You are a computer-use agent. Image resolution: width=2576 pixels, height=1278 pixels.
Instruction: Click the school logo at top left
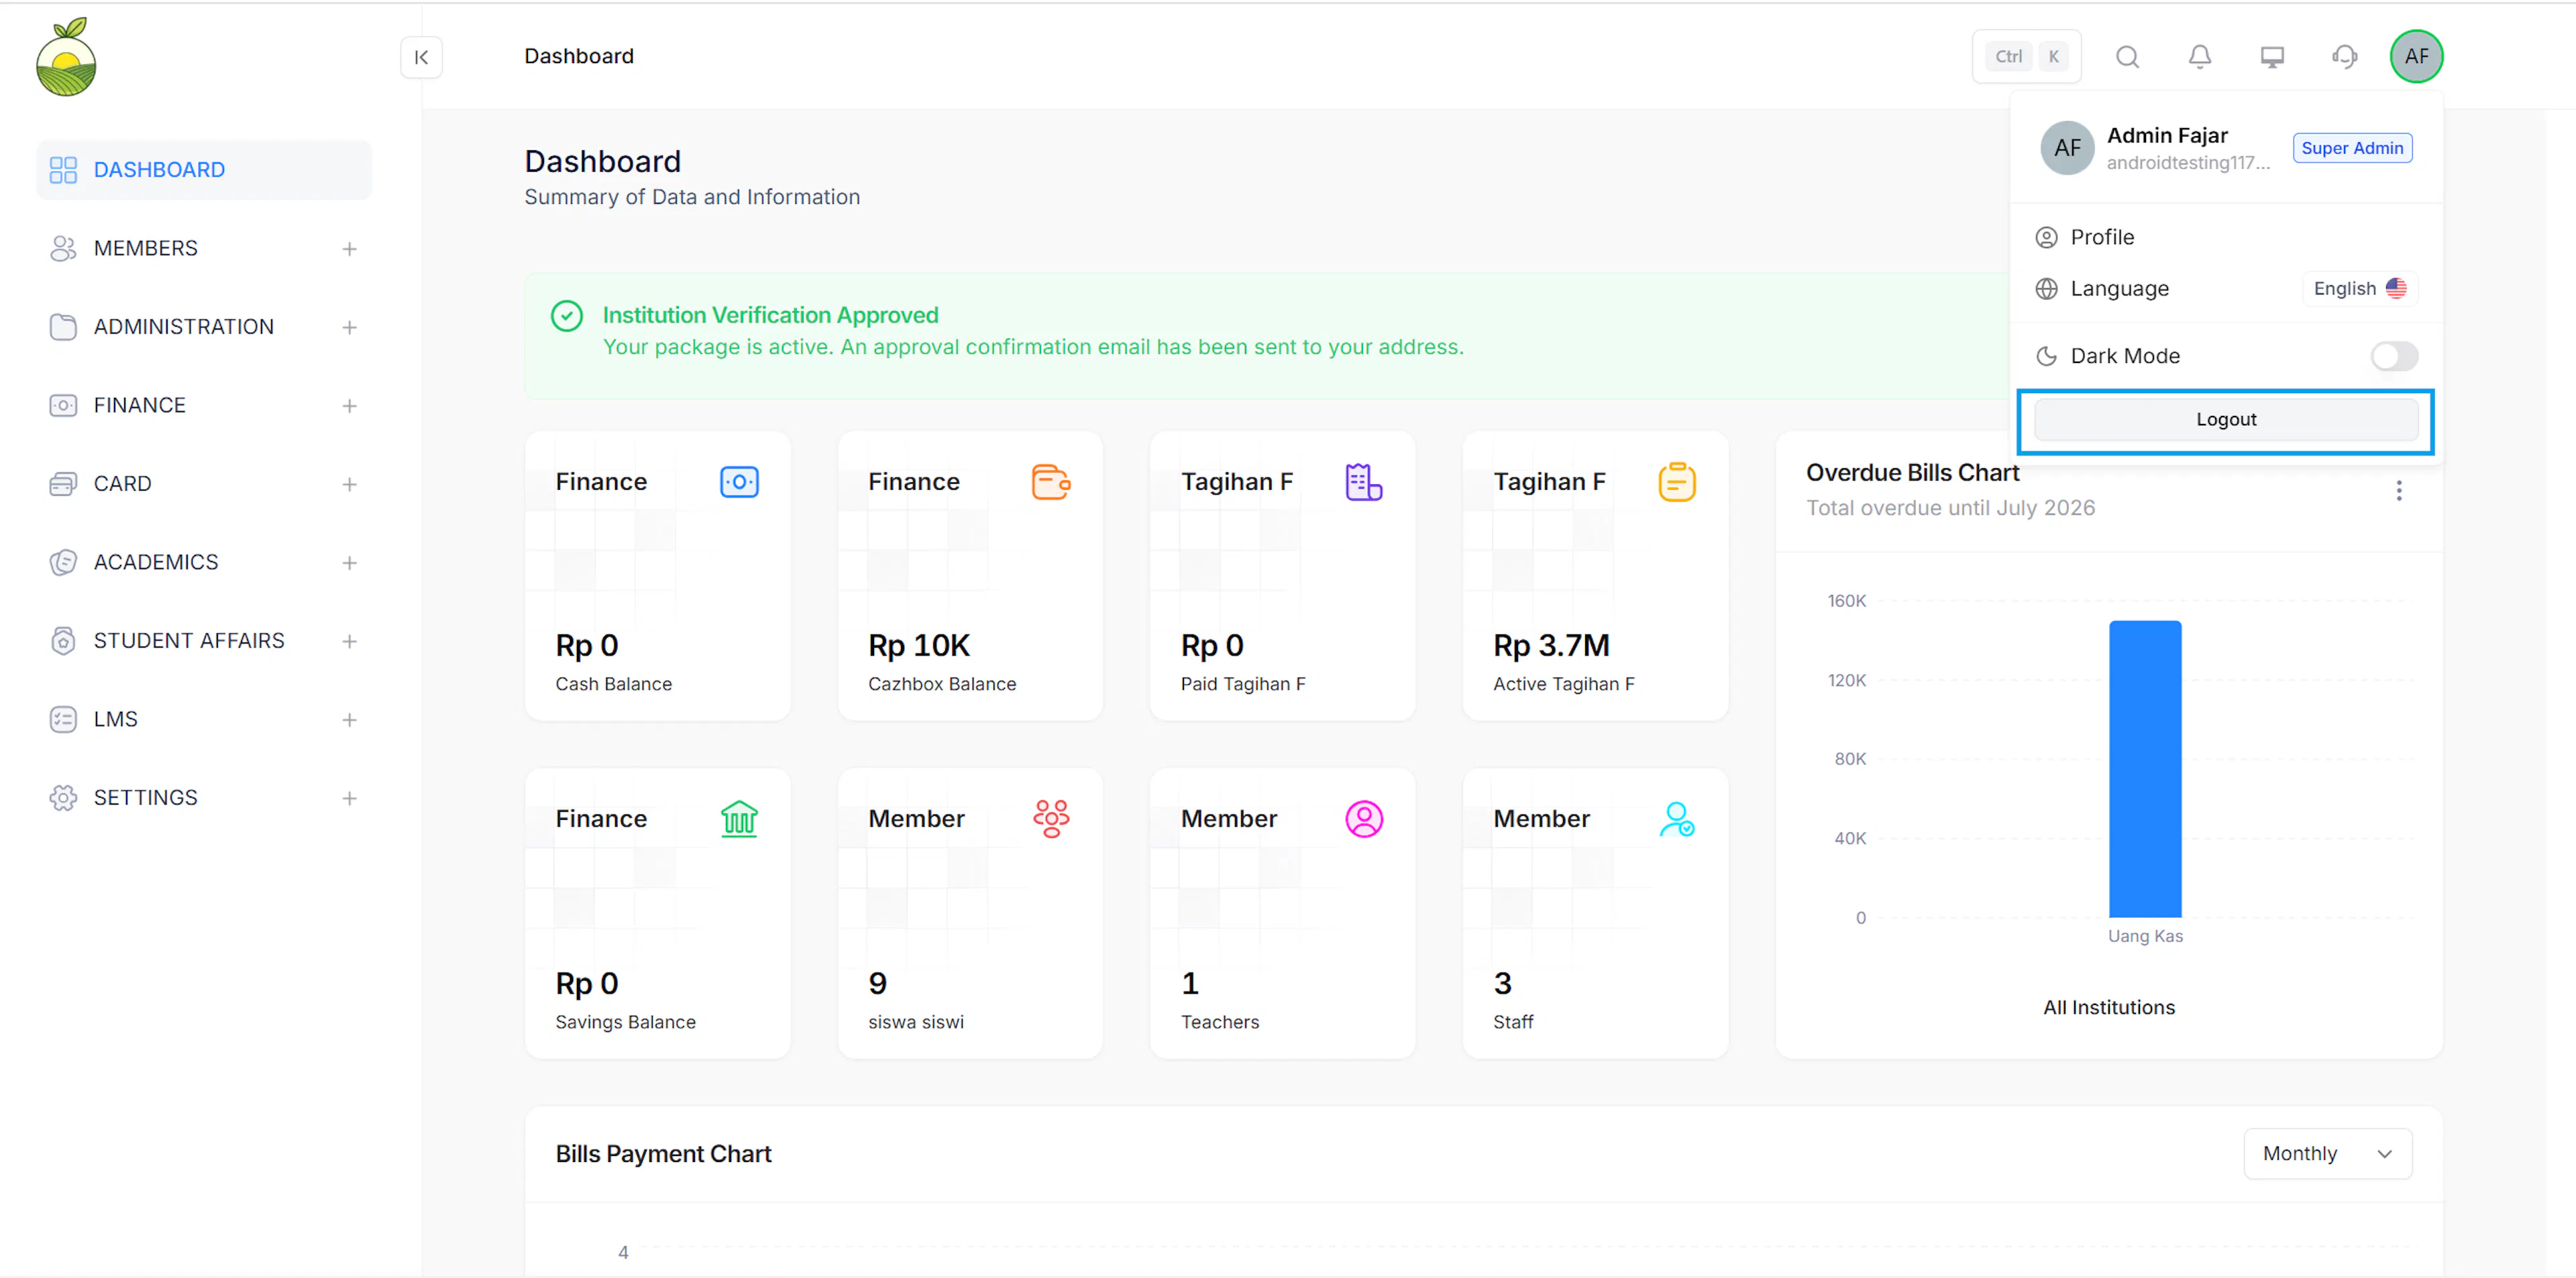(66, 57)
